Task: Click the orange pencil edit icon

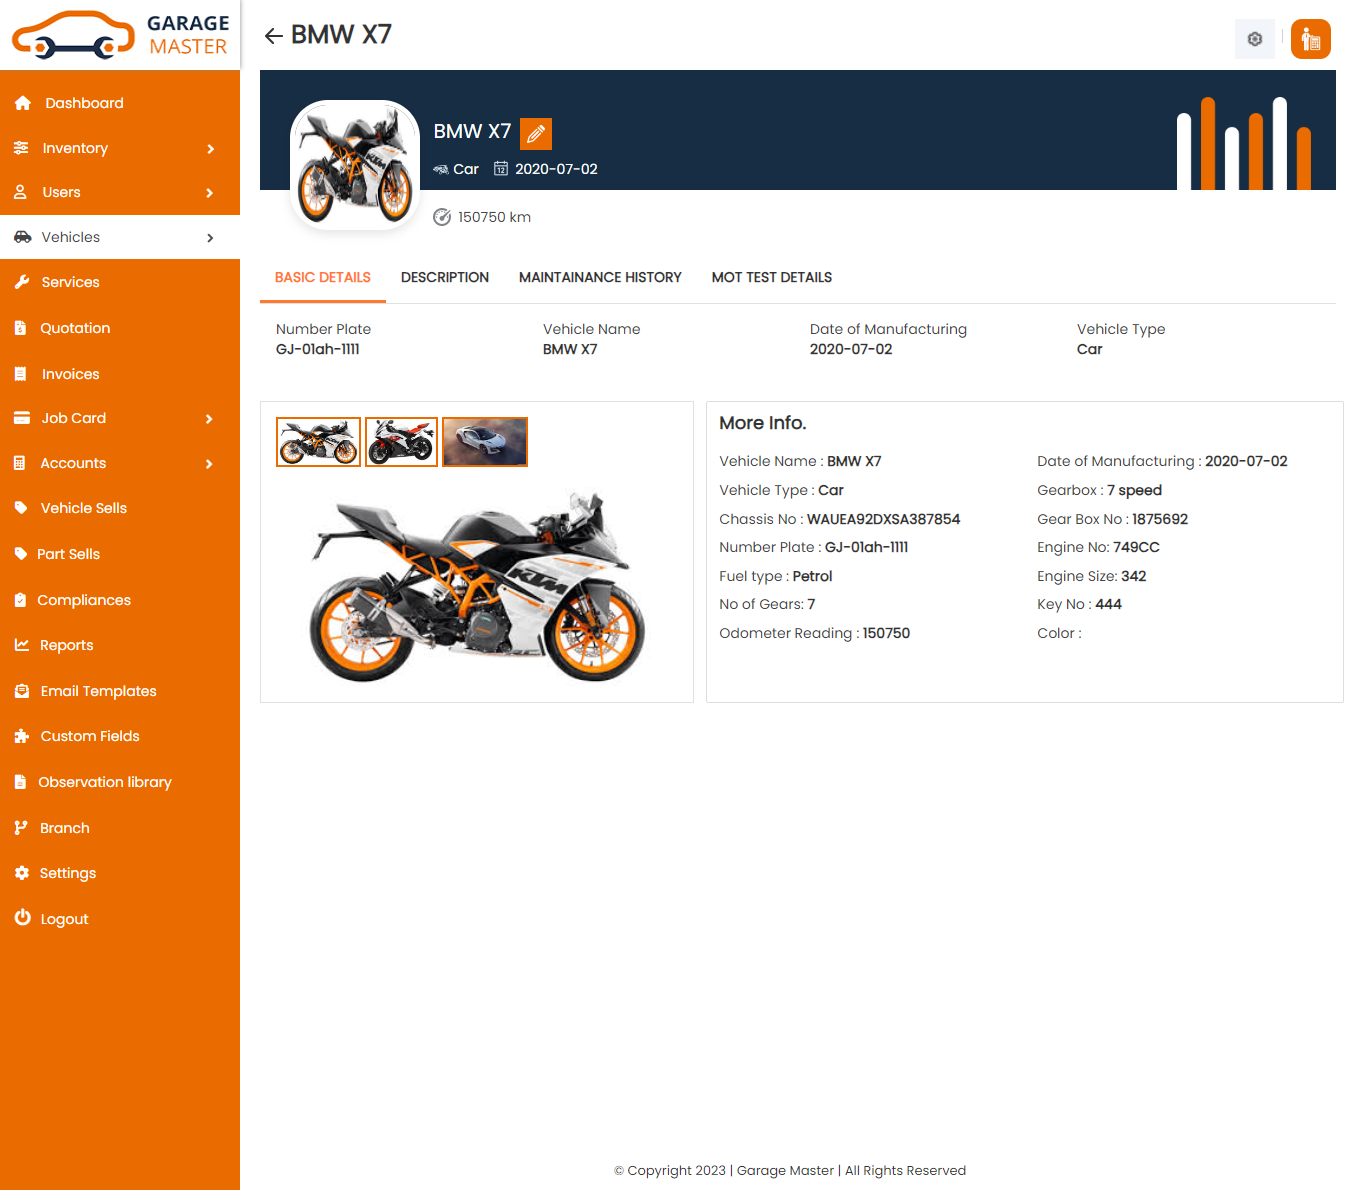Action: (536, 133)
